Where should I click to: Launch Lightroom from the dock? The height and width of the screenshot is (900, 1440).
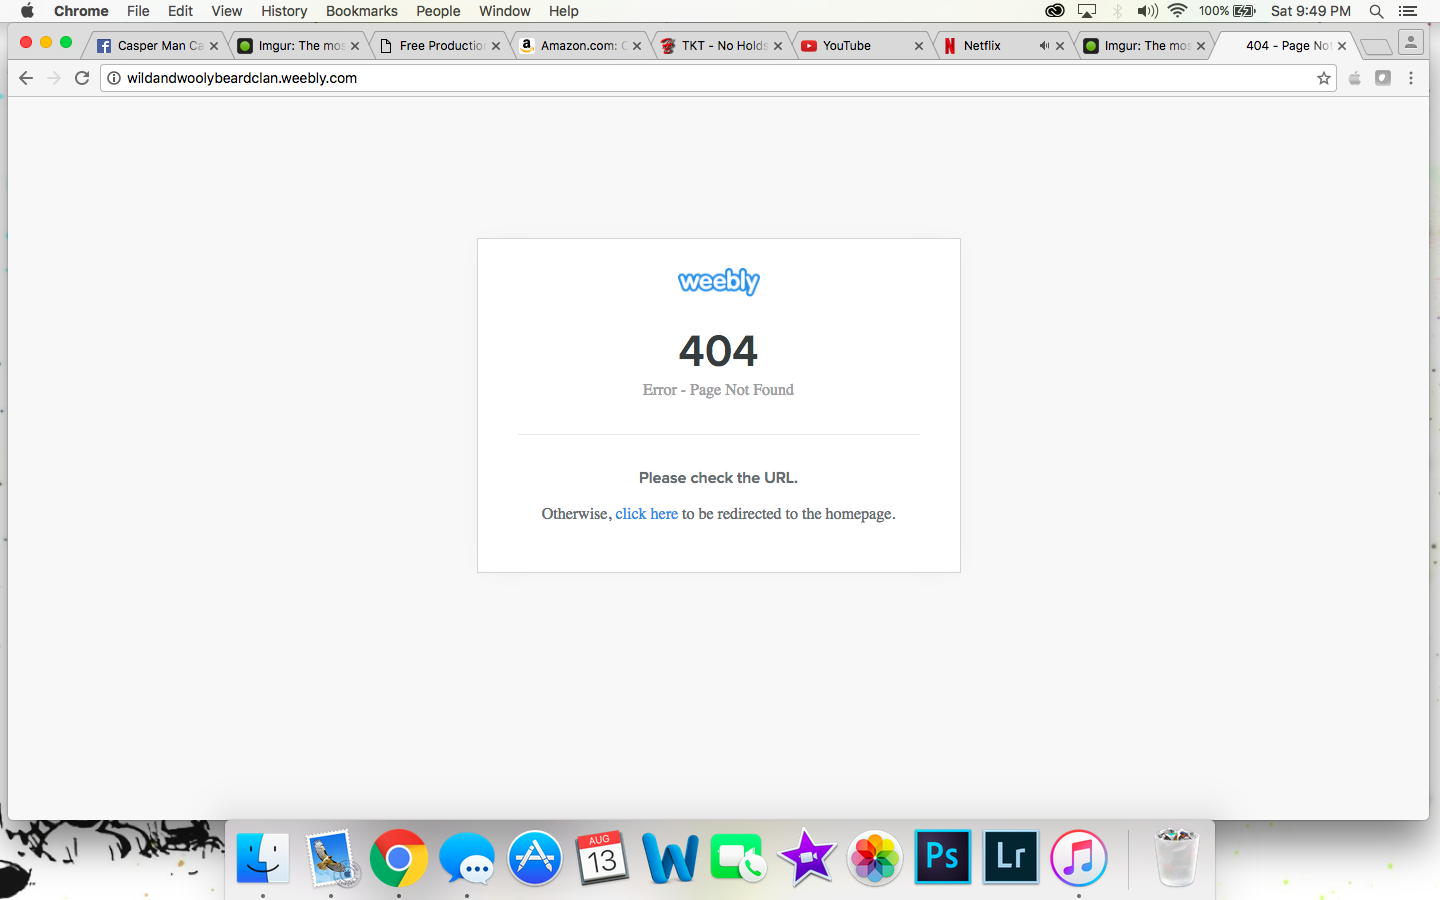coord(1010,857)
